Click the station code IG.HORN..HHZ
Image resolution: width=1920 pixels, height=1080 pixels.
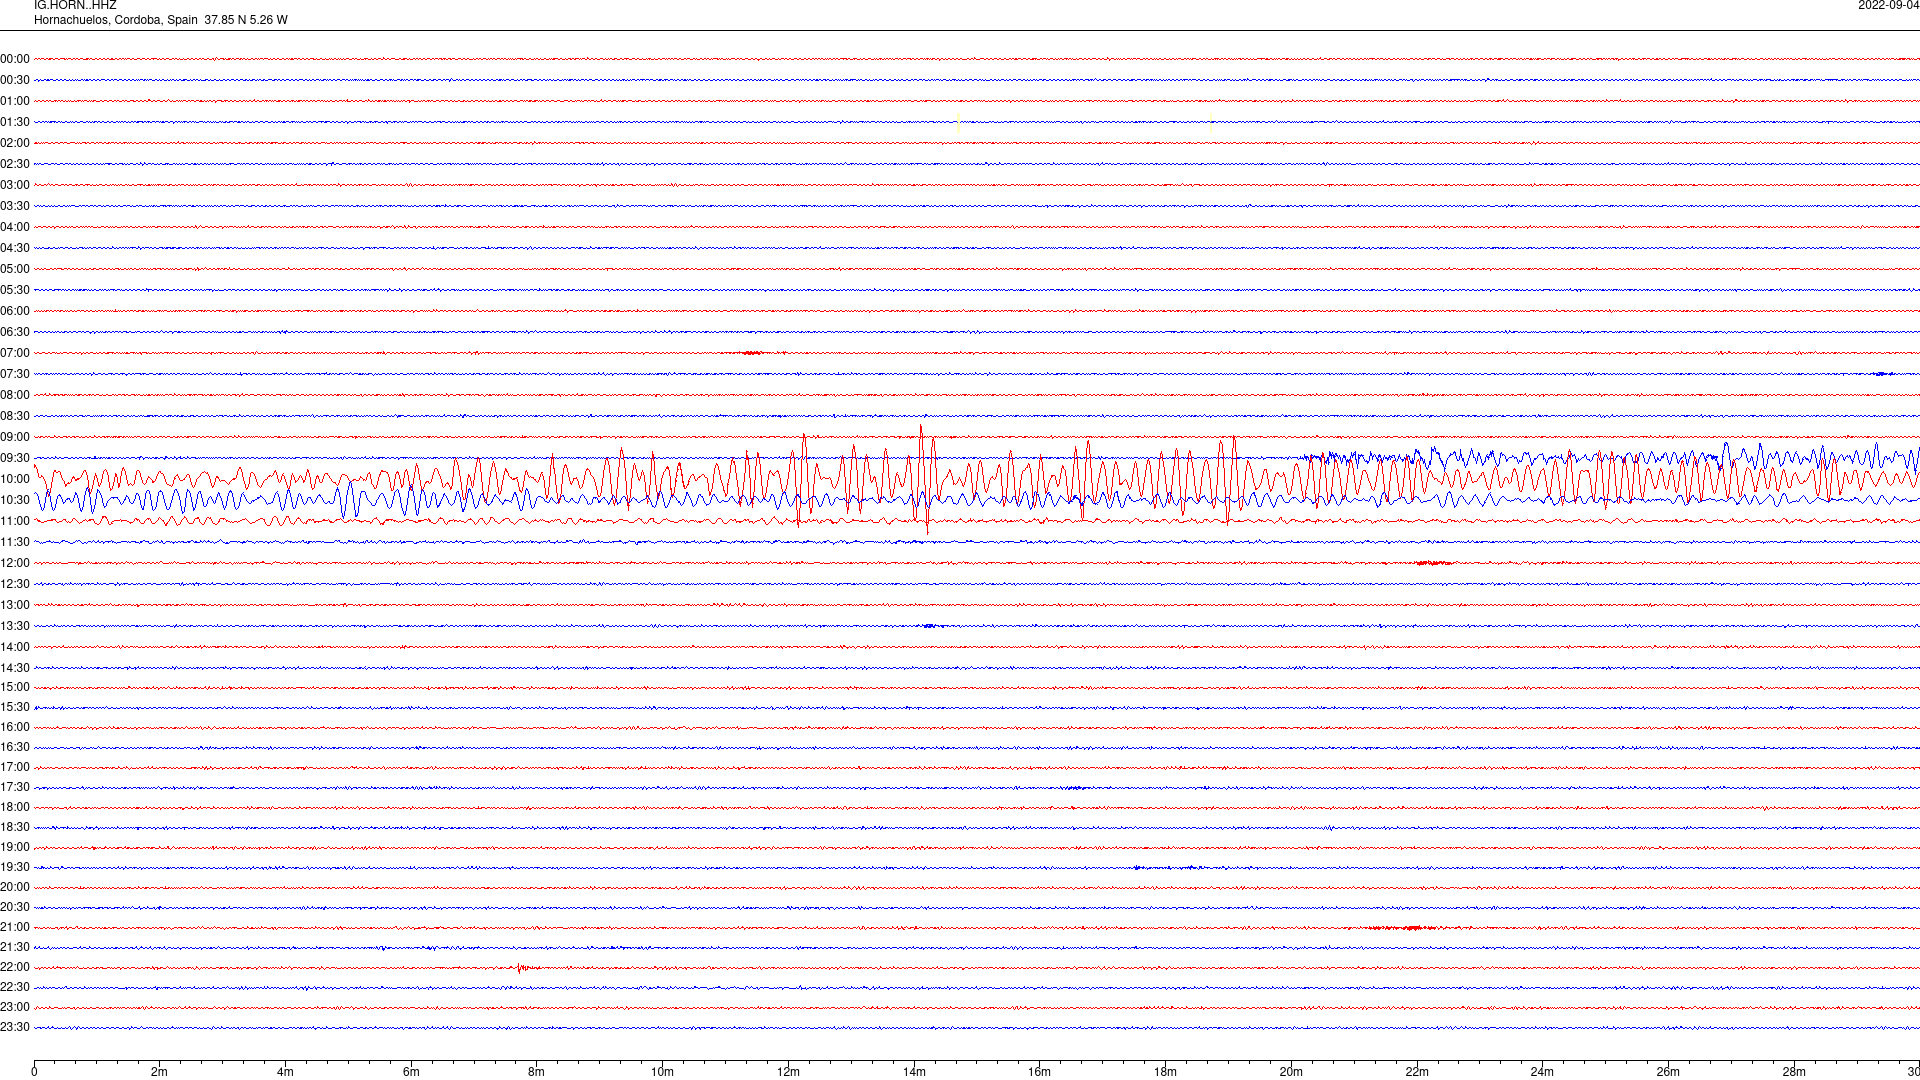[x=75, y=6]
